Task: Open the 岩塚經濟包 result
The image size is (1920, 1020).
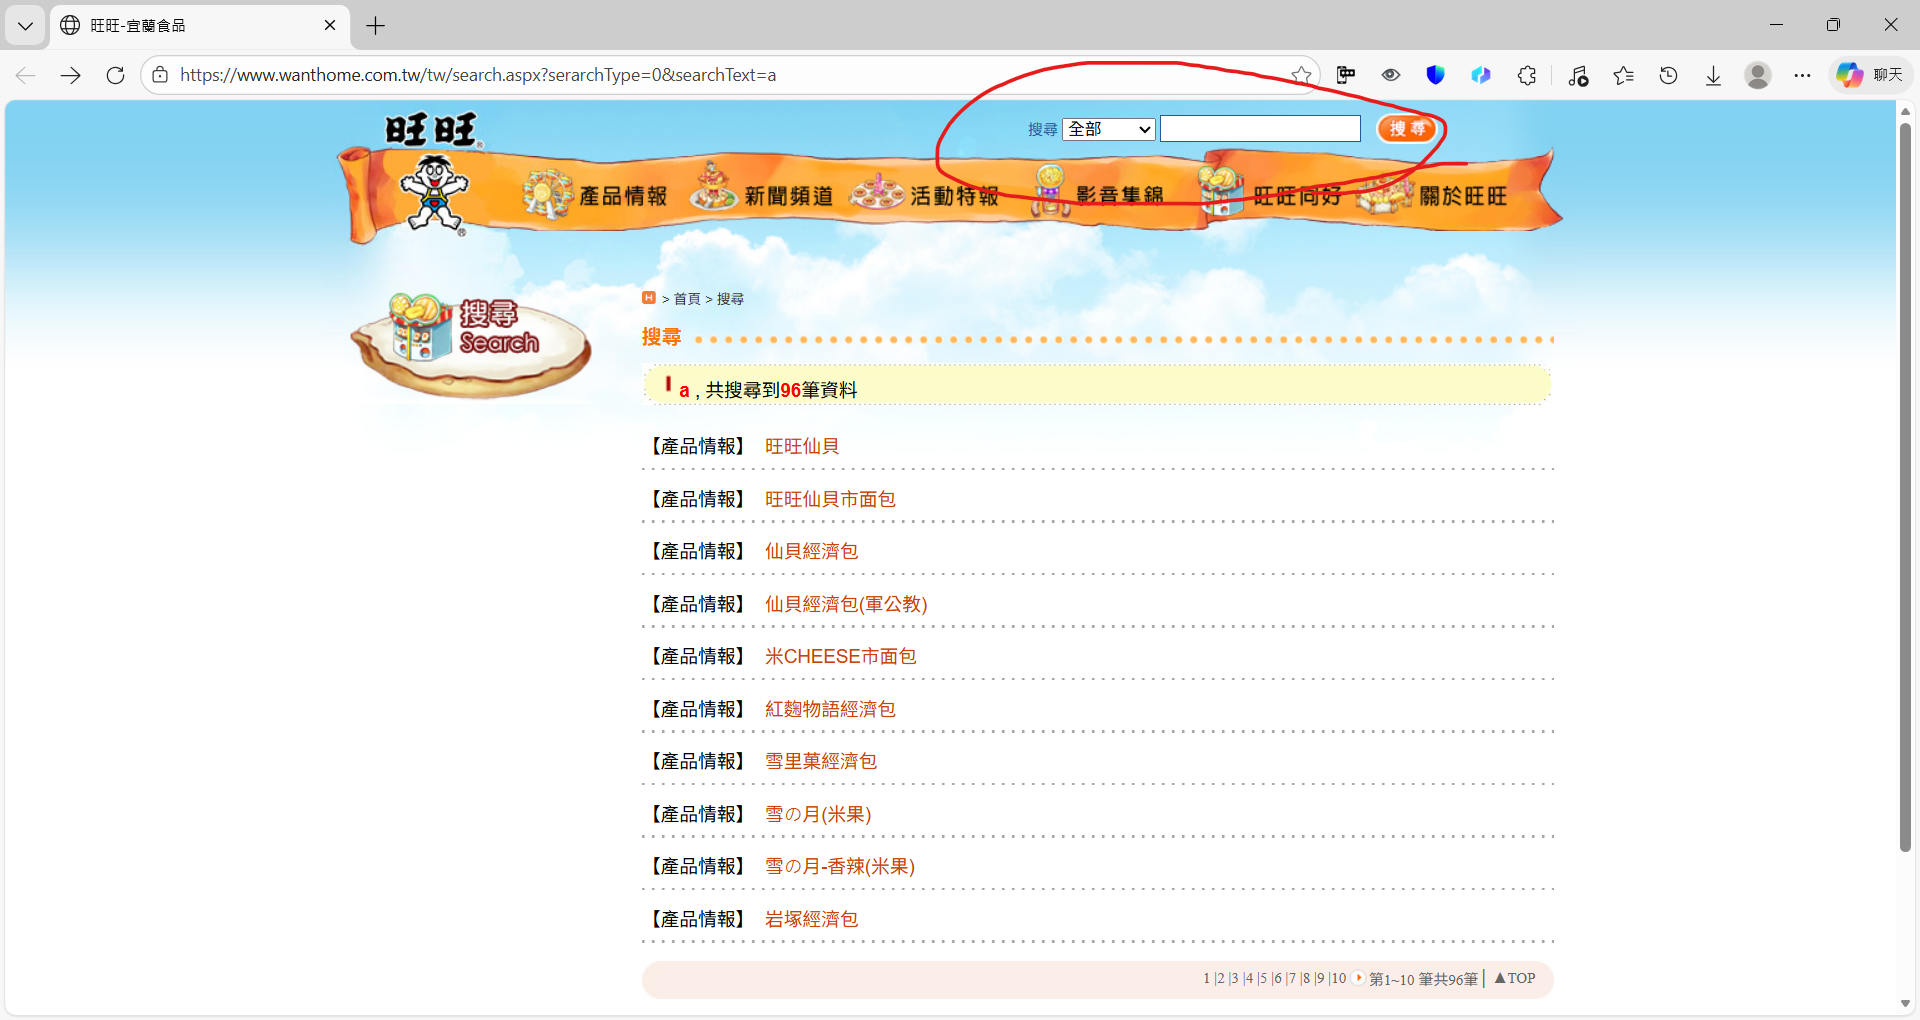Action: [x=811, y=919]
